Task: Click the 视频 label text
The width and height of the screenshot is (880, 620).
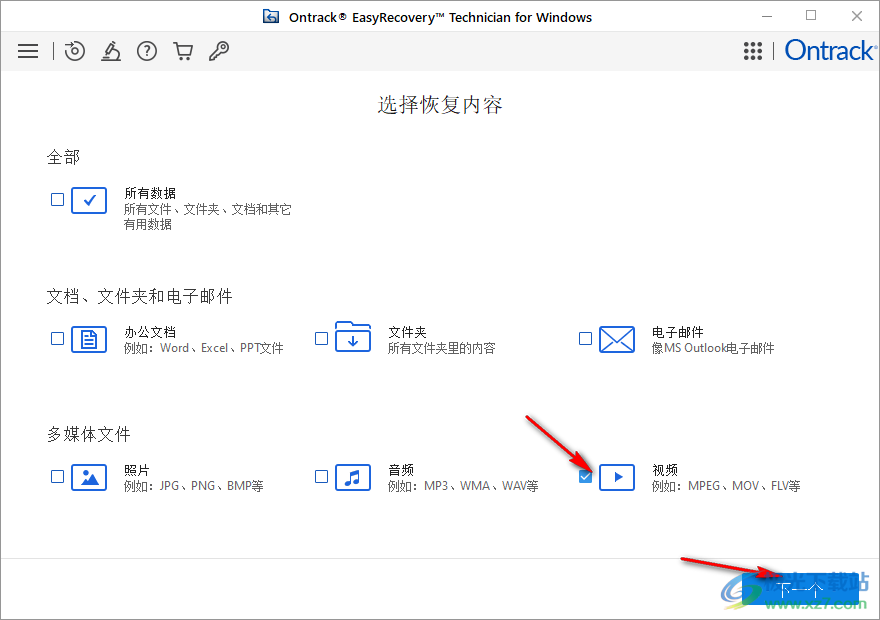Action: tap(665, 470)
